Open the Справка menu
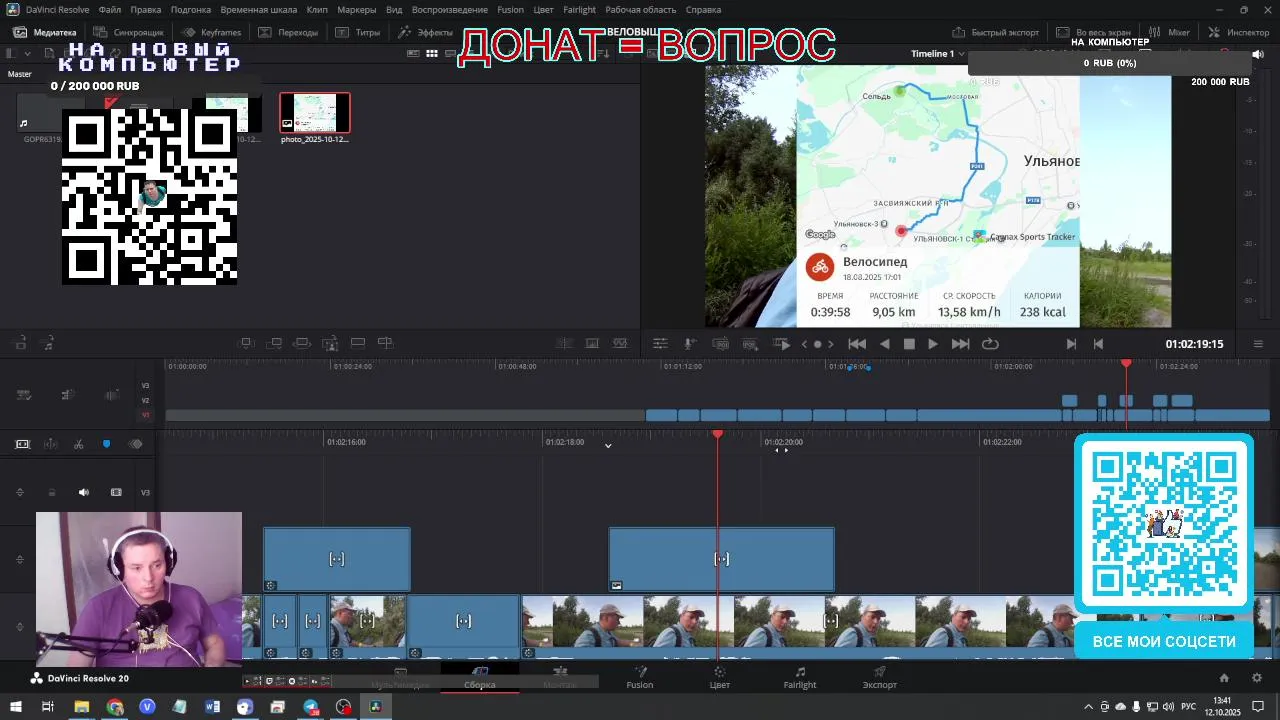The height and width of the screenshot is (720, 1280). (x=703, y=9)
